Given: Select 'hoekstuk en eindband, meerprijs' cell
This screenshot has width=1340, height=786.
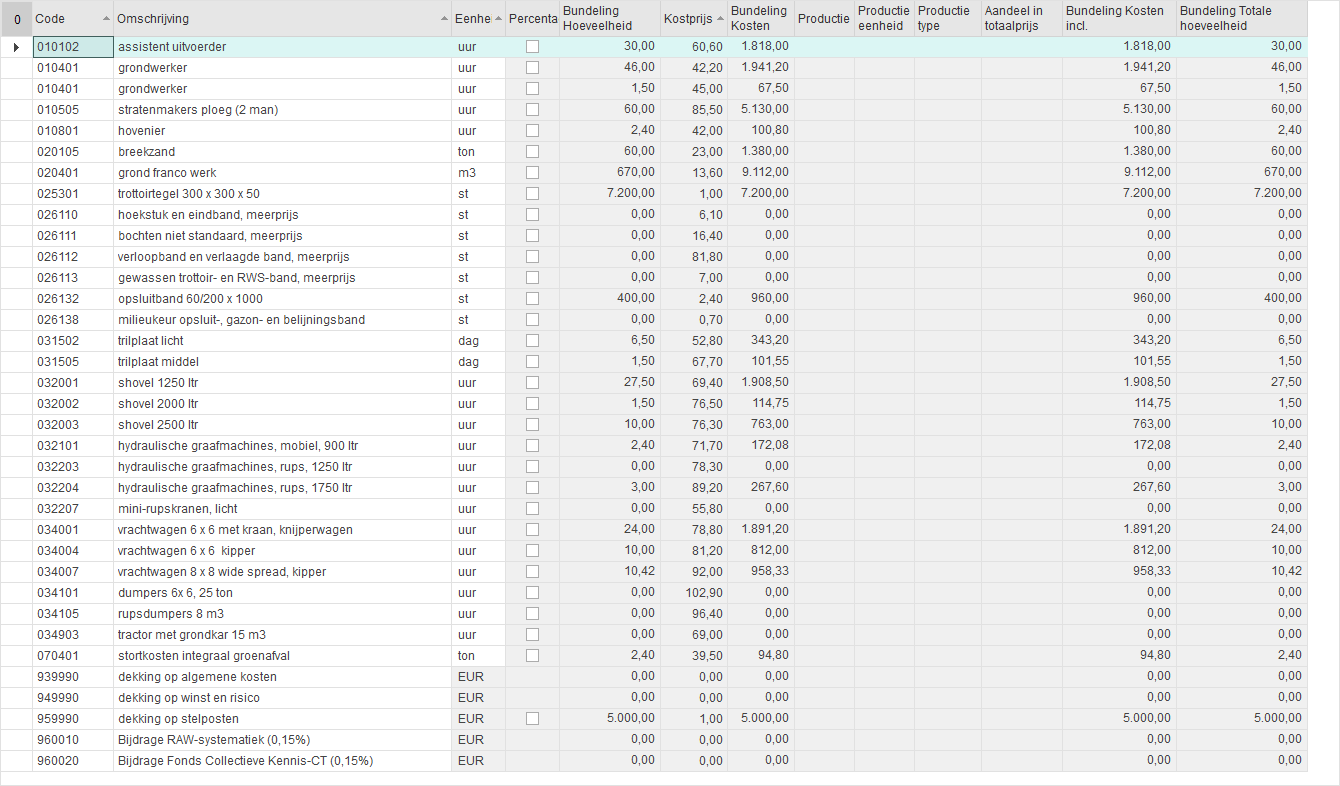Looking at the screenshot, I should 283,215.
